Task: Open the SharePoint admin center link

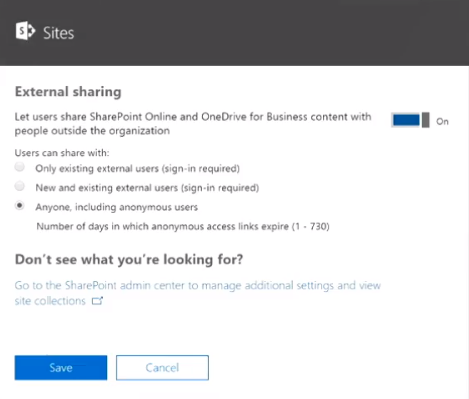Action: click(198, 293)
